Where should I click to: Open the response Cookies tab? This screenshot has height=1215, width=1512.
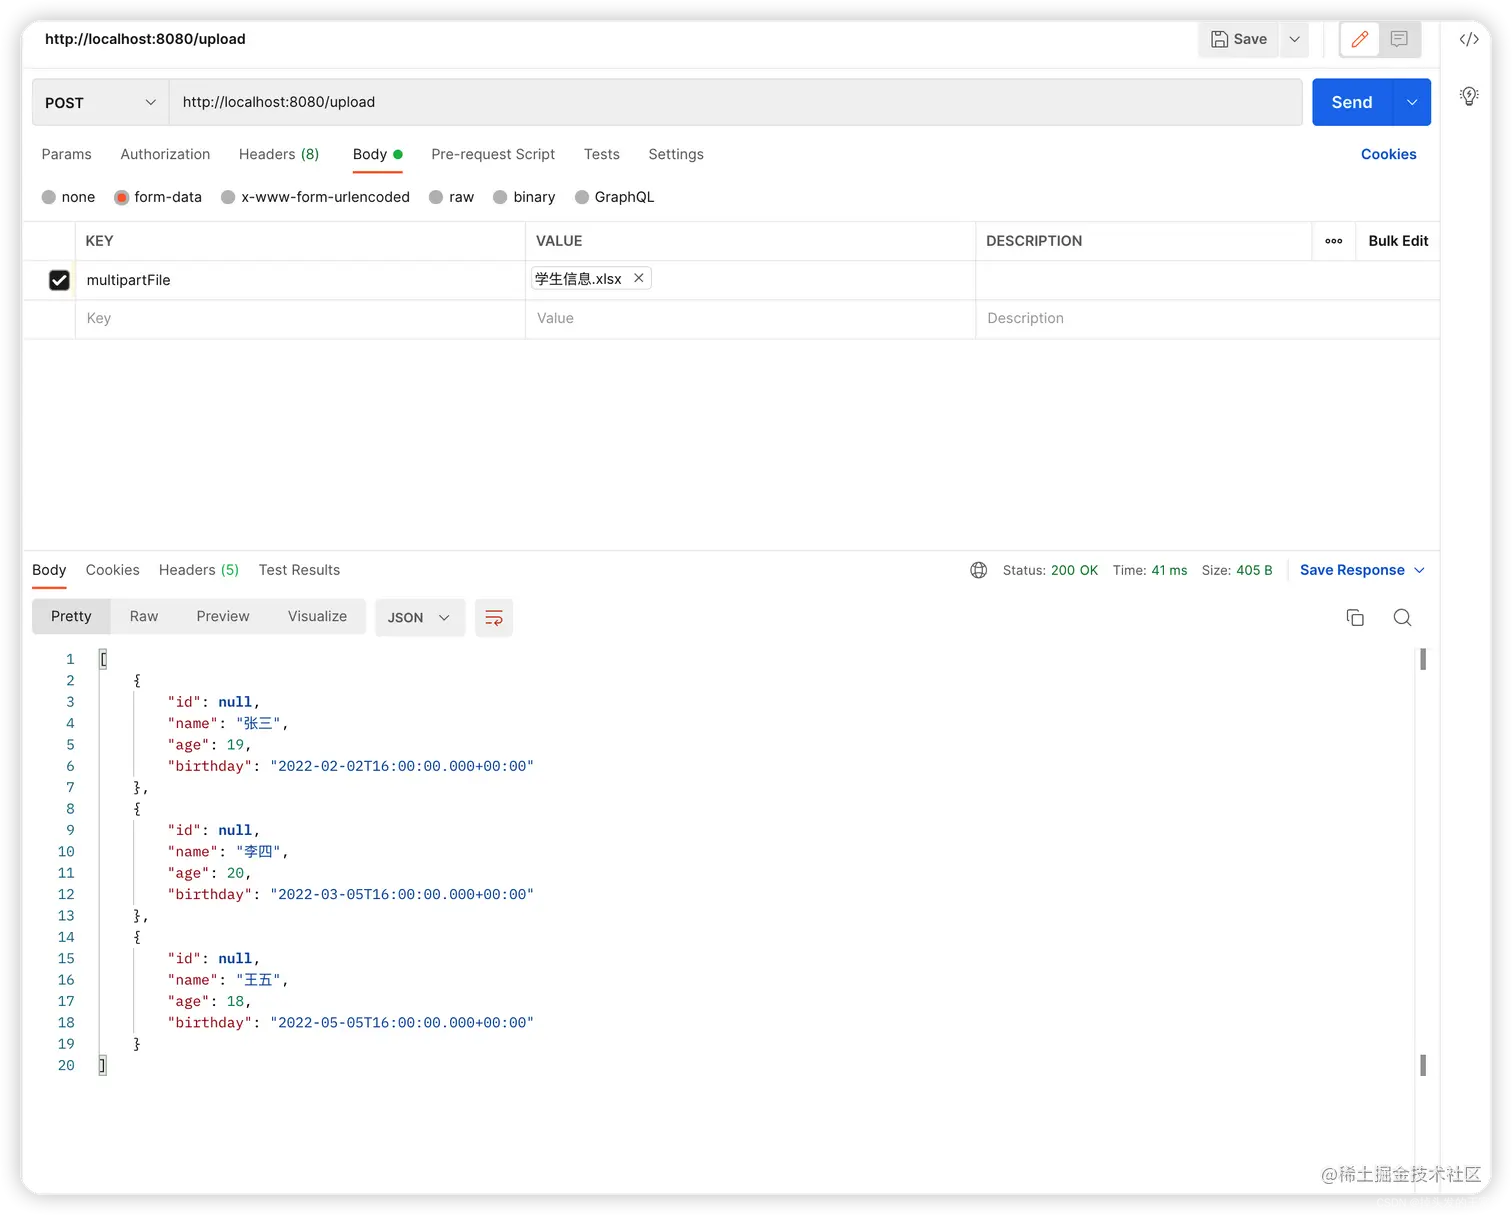(112, 570)
